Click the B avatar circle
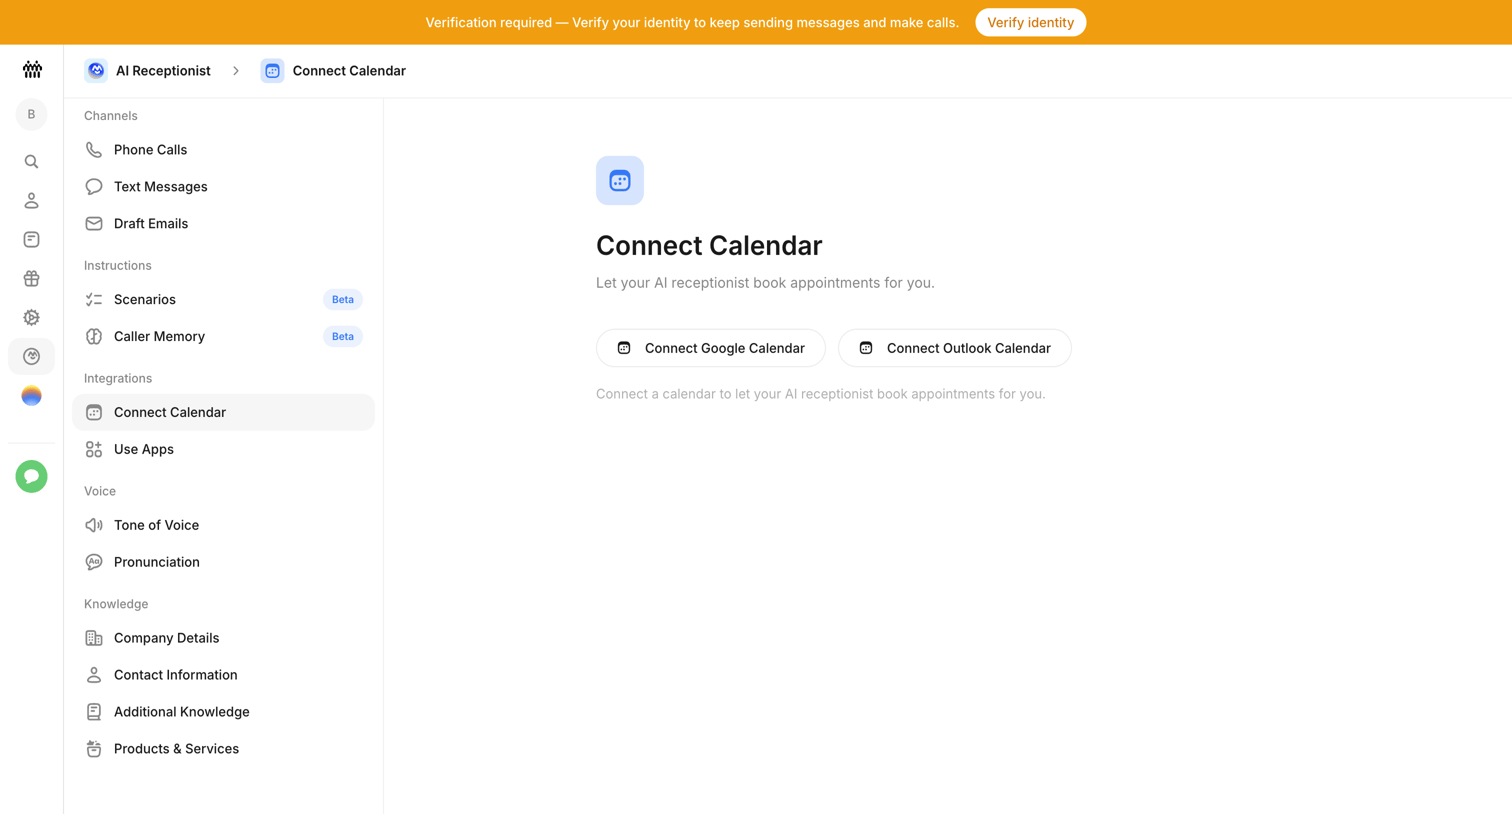 point(32,114)
